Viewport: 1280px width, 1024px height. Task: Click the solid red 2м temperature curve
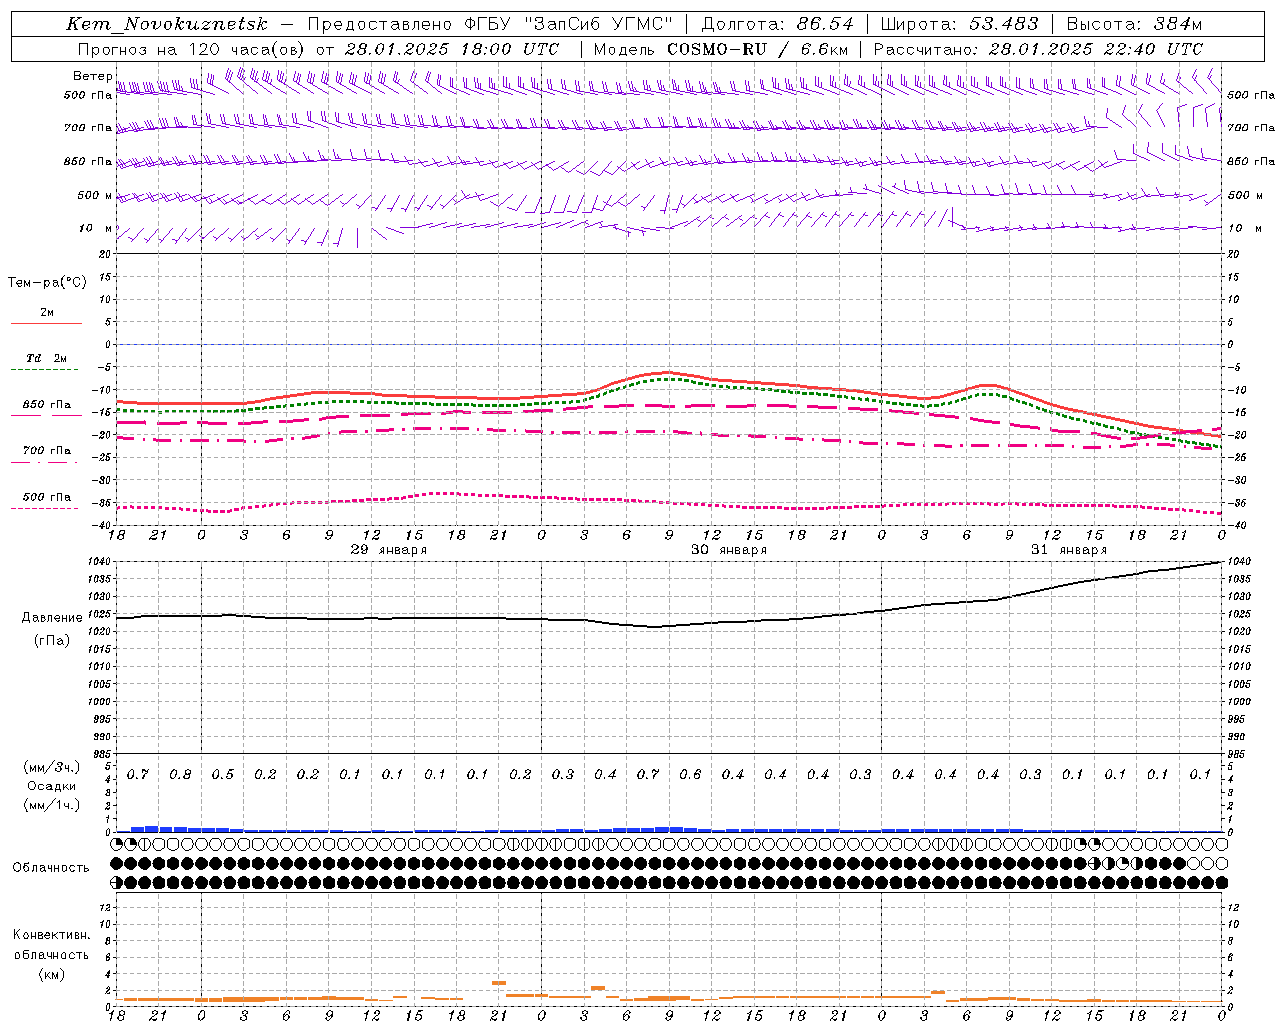click(668, 372)
